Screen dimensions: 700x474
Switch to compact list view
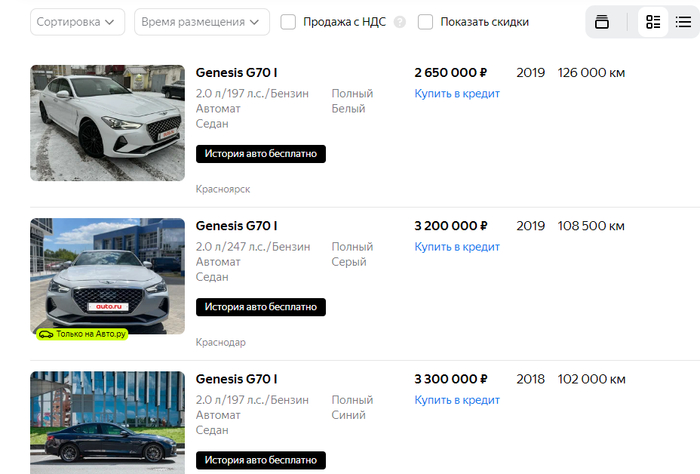pyautogui.click(x=683, y=22)
